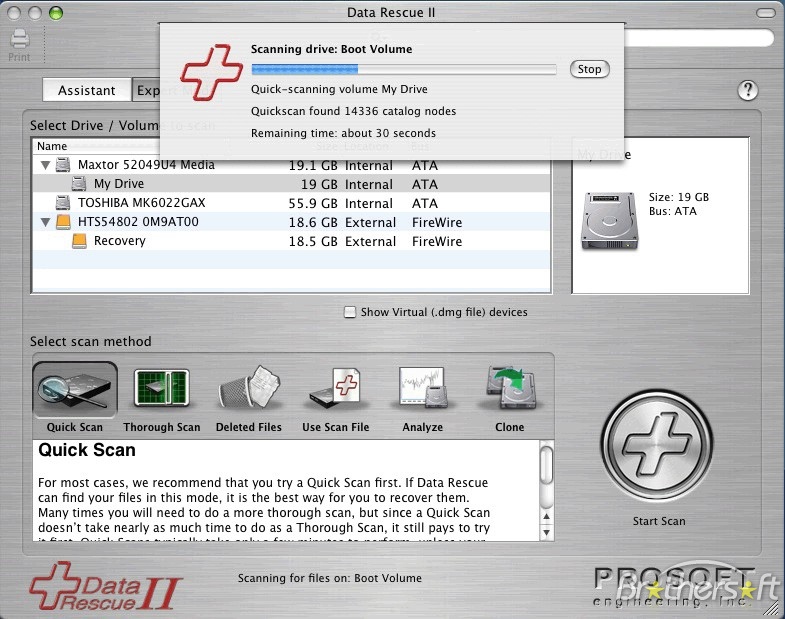The height and width of the screenshot is (619, 785).
Task: Click the 18.6 GB size value
Action: pos(313,222)
